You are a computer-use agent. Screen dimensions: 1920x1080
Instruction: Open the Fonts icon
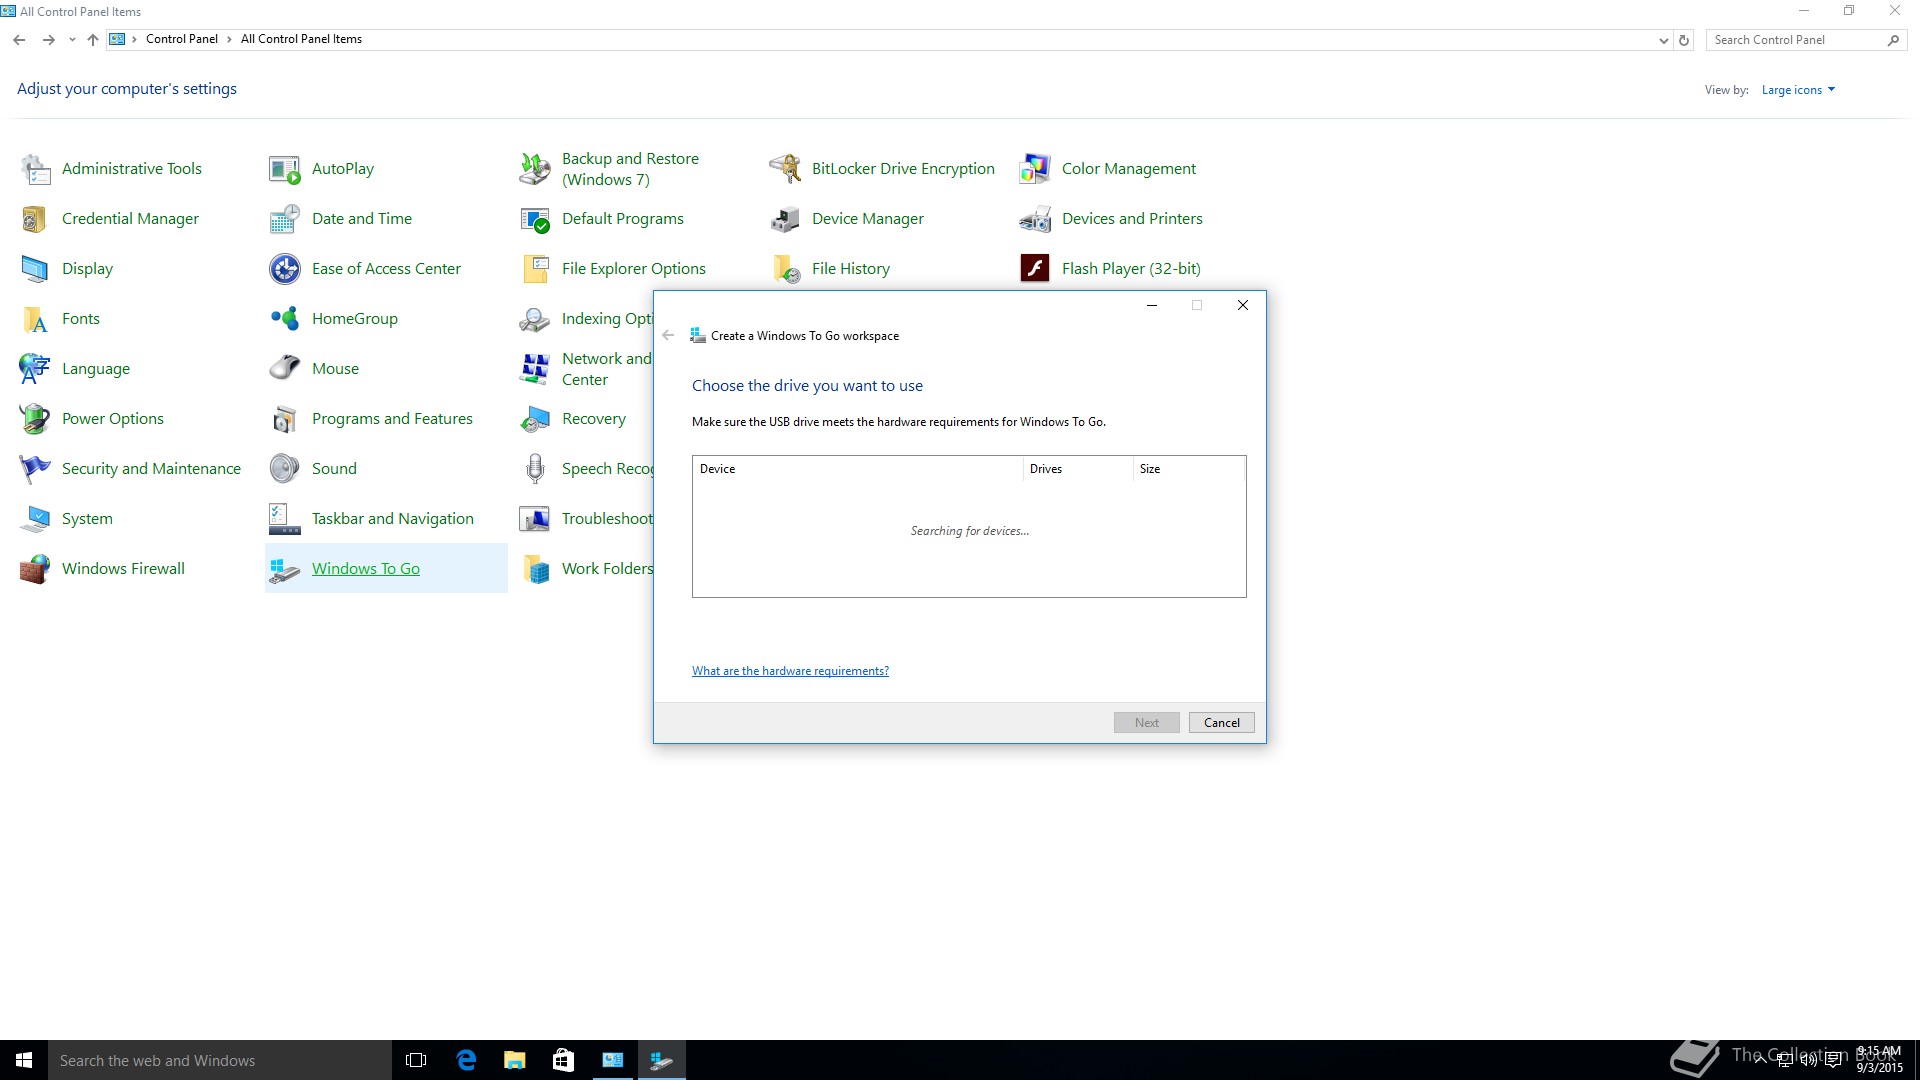(x=35, y=319)
